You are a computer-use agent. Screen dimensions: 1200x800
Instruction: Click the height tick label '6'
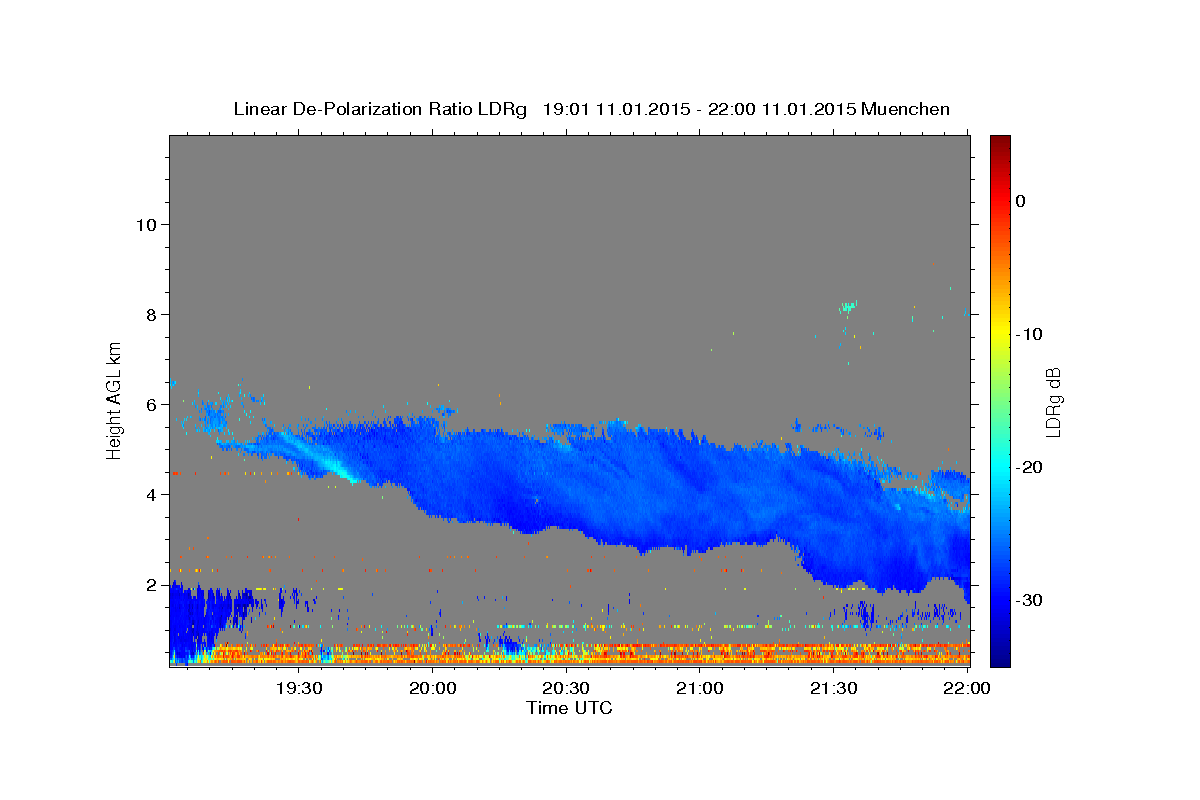[149, 404]
